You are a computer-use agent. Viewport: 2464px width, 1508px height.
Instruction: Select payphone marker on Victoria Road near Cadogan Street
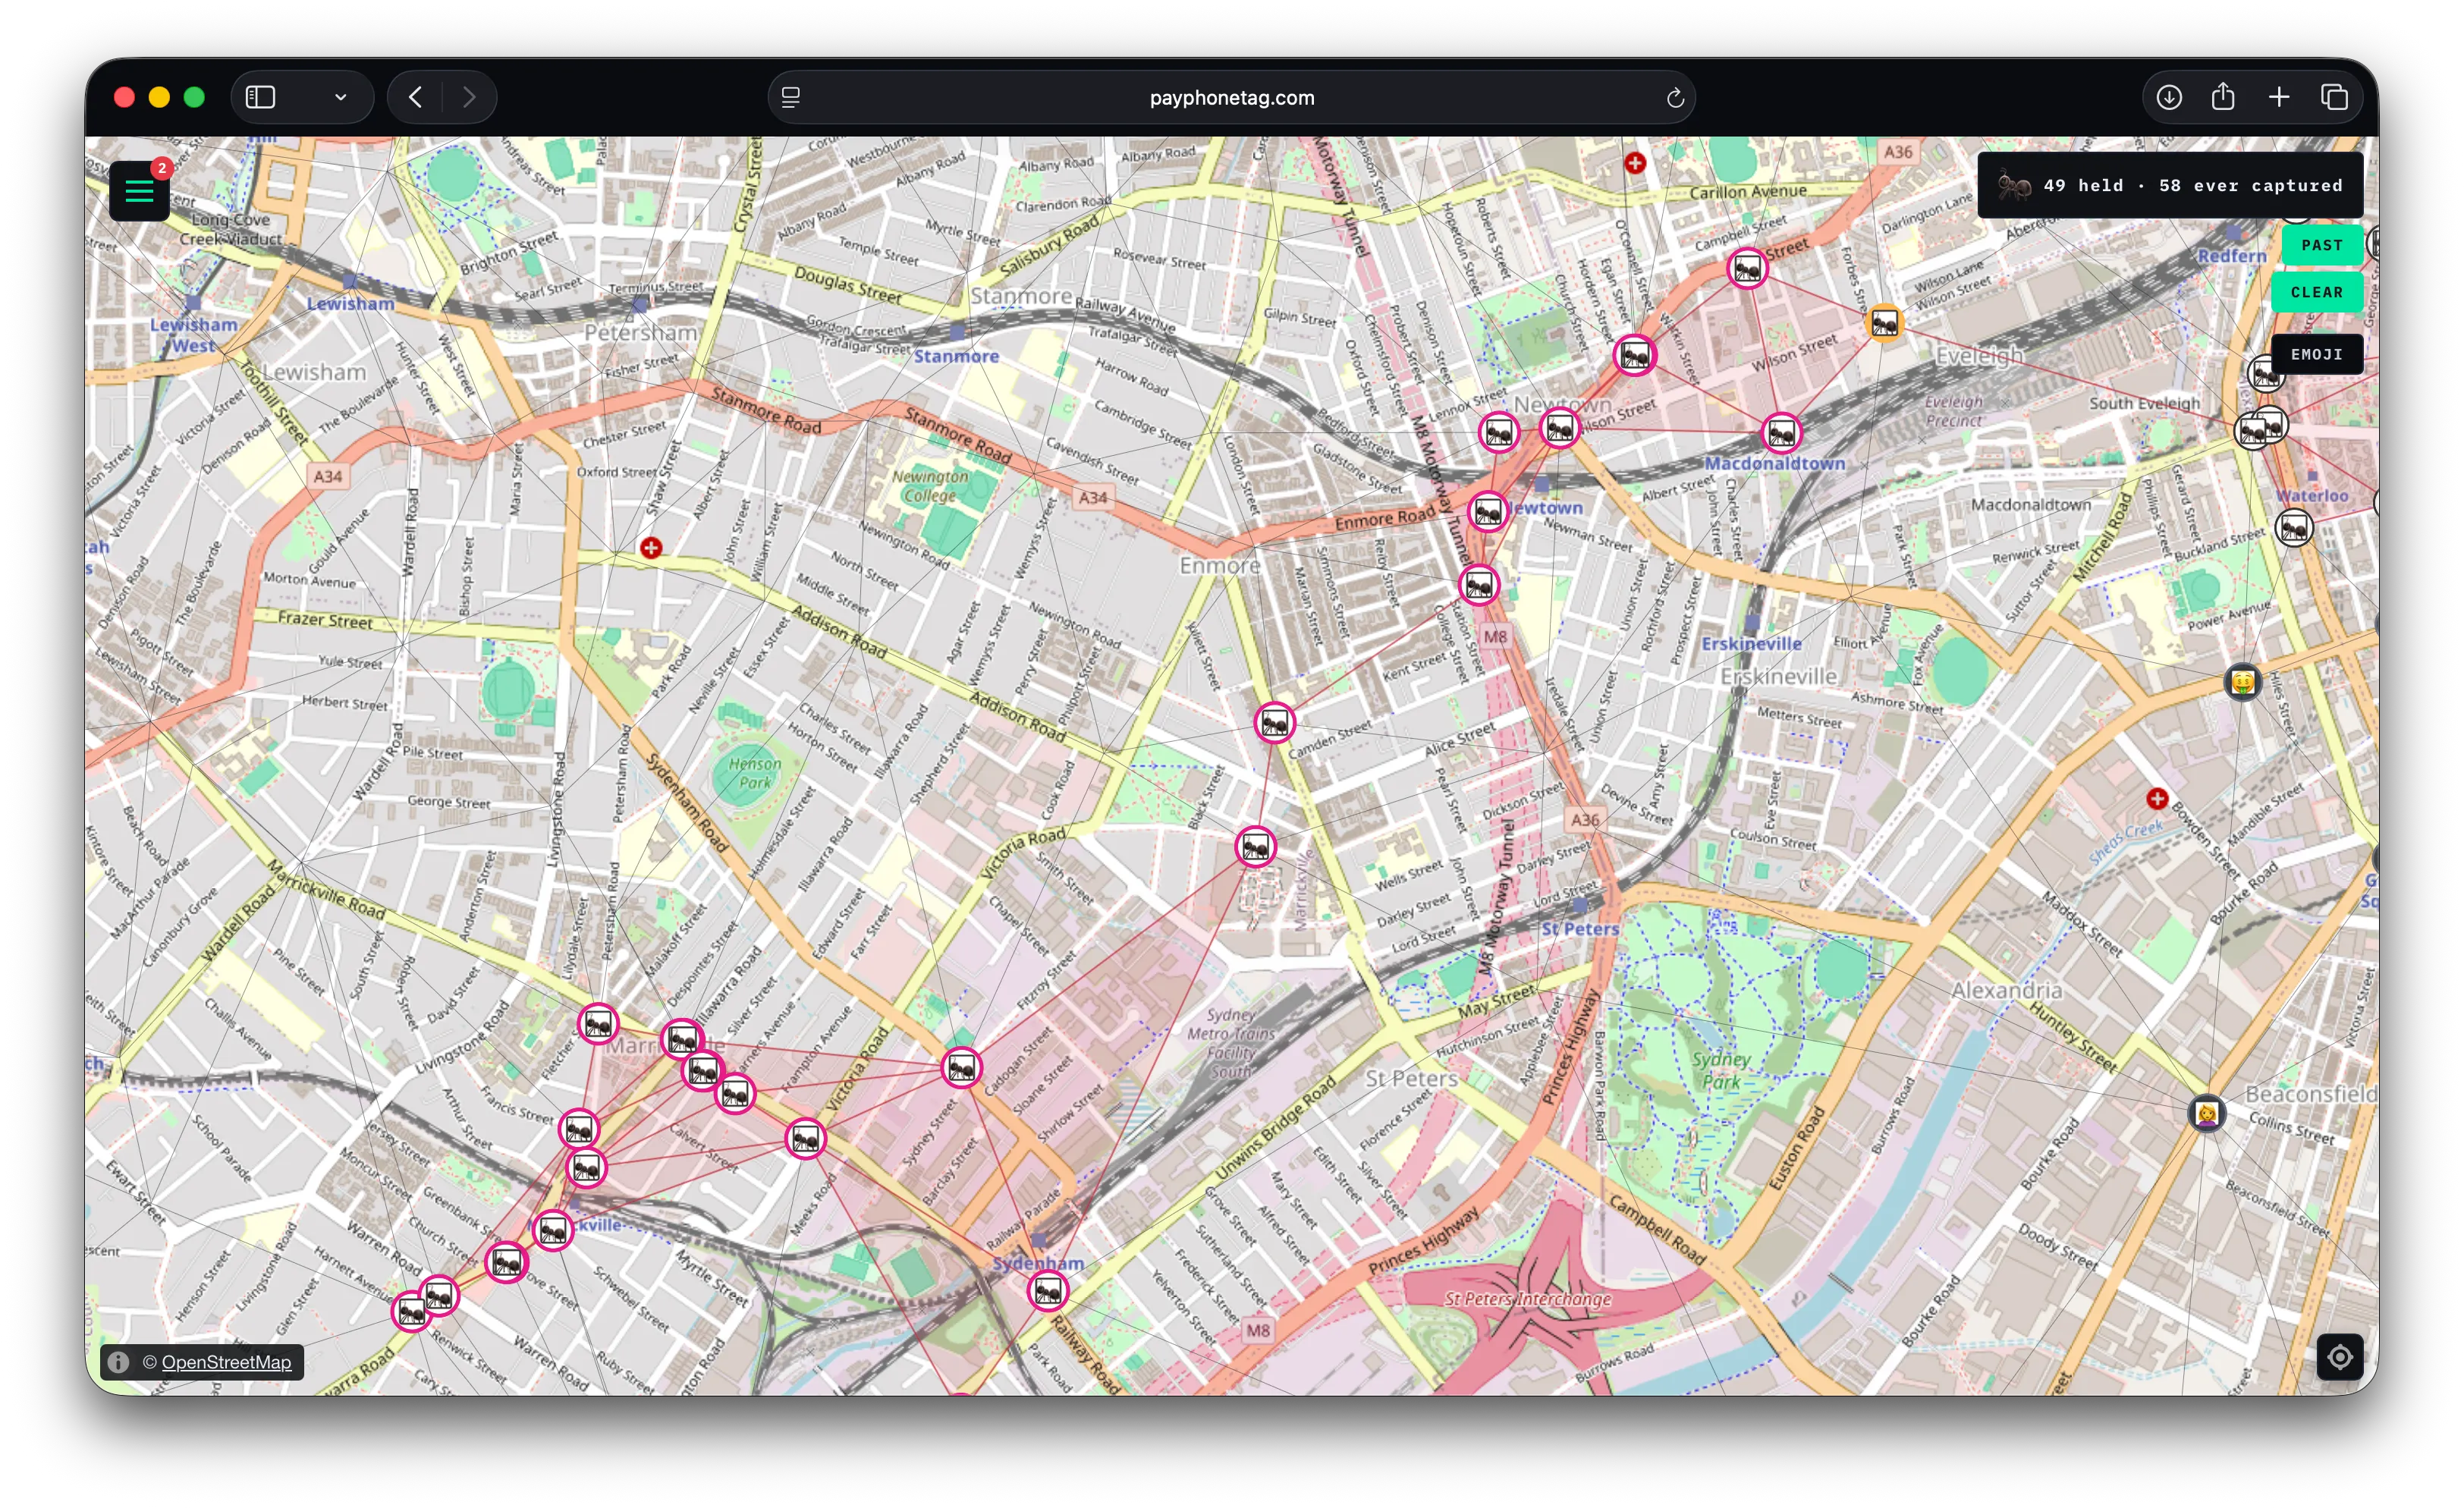[x=961, y=1068]
